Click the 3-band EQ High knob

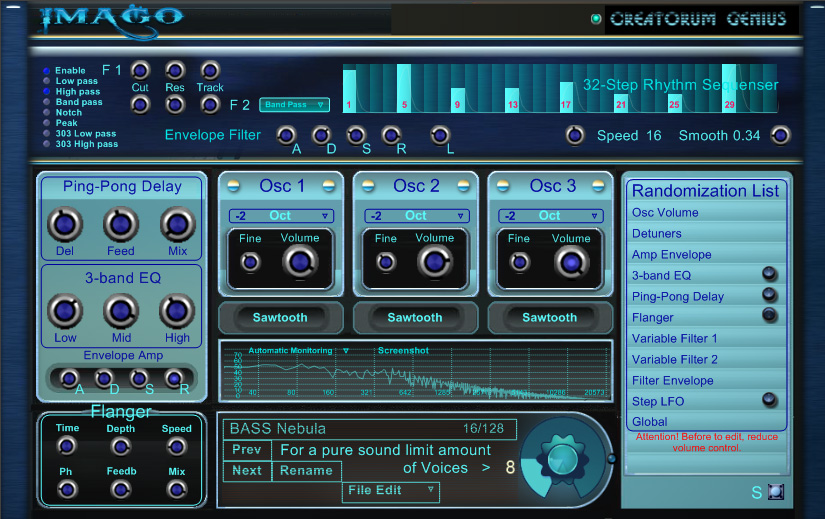(177, 311)
